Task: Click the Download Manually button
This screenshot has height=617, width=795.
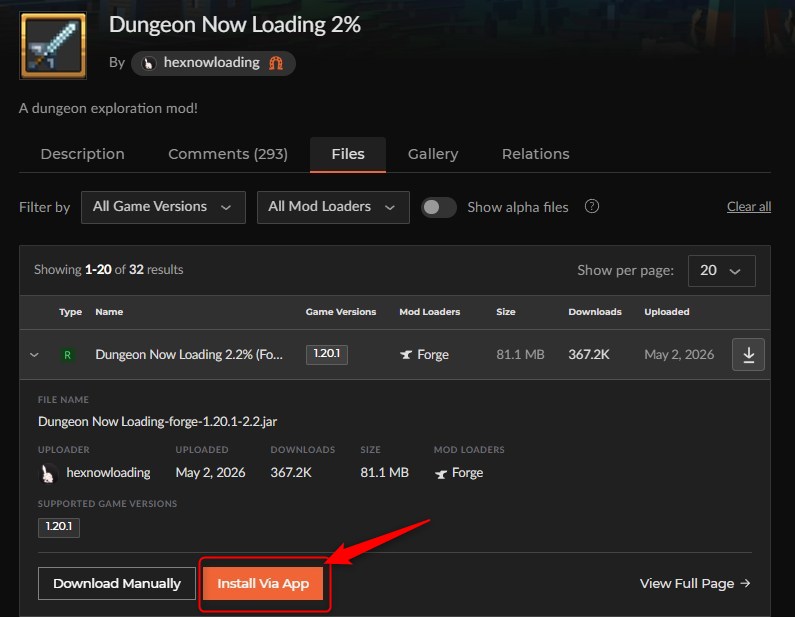Action: (x=117, y=584)
